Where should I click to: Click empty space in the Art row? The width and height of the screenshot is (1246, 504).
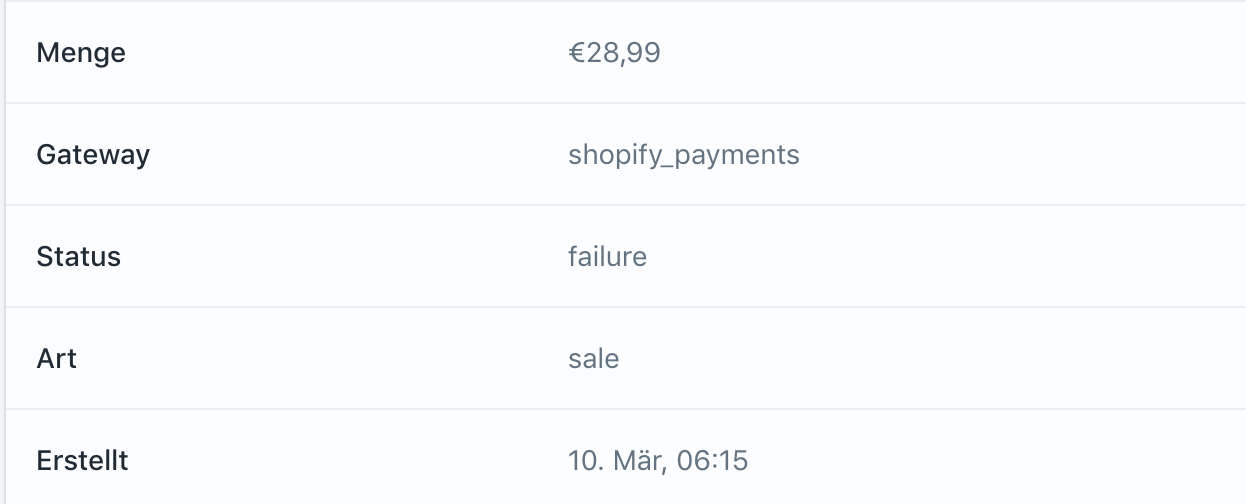click(x=950, y=358)
